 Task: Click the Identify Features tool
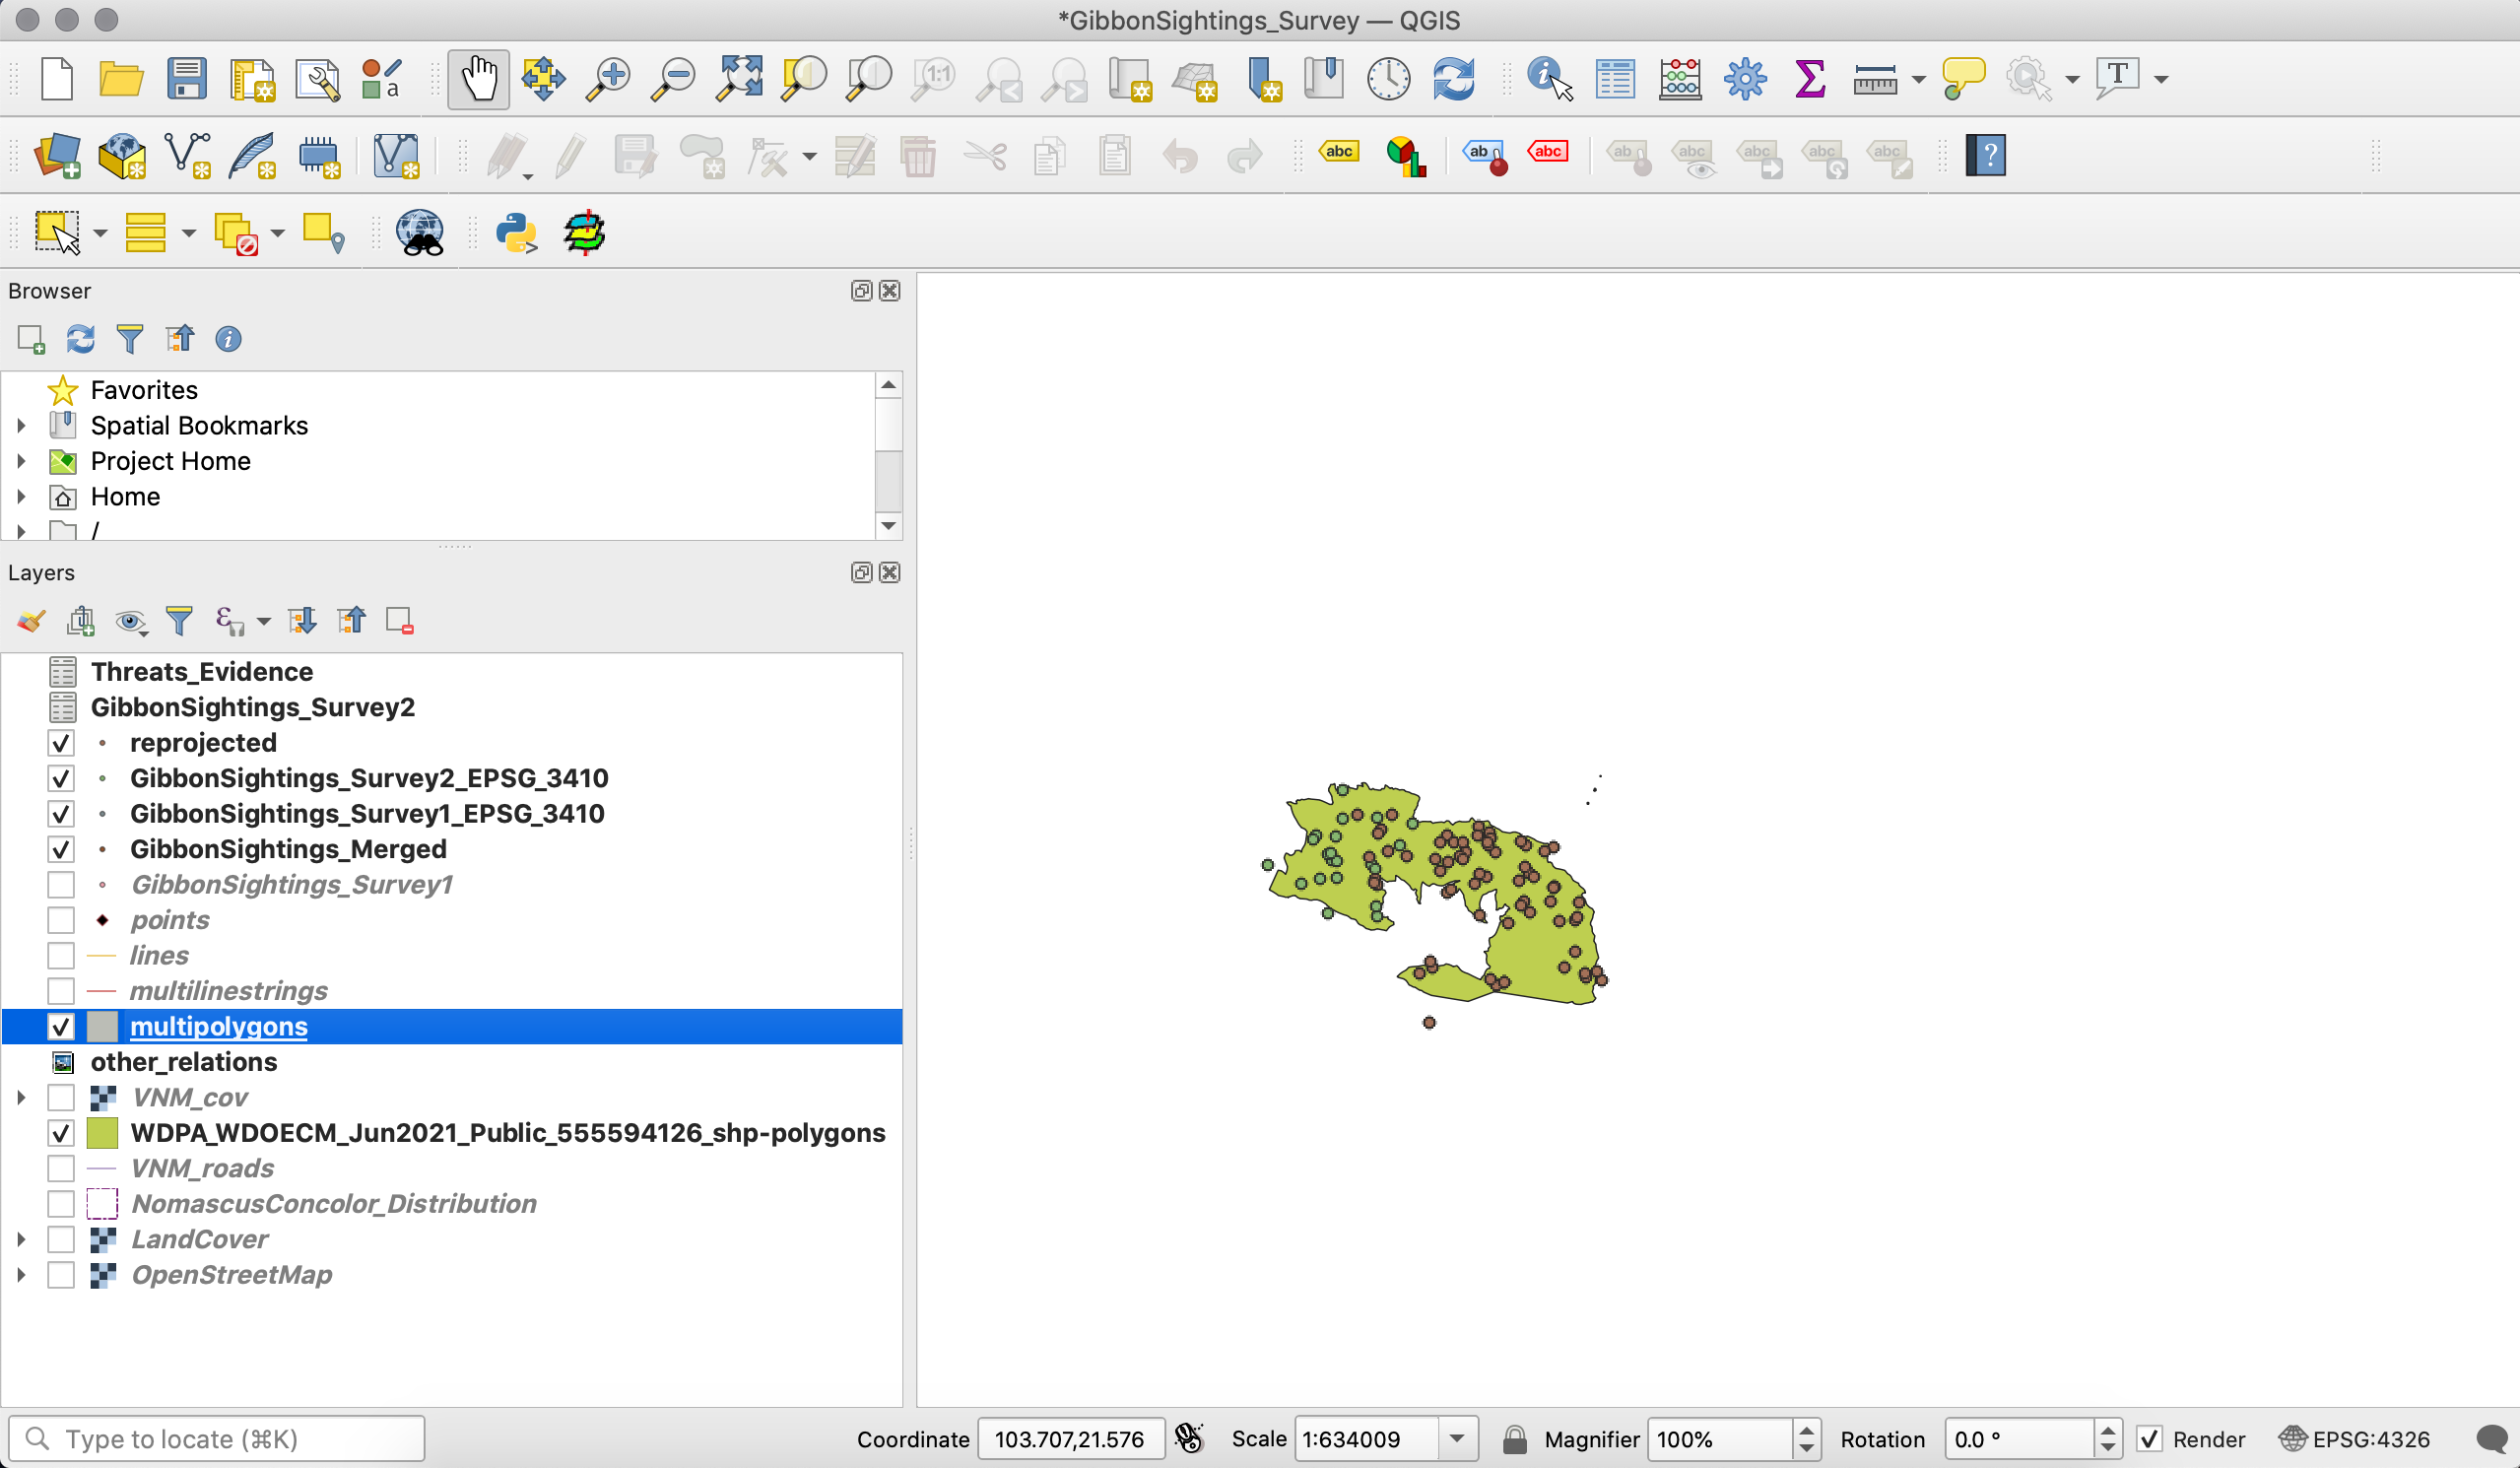click(1548, 78)
